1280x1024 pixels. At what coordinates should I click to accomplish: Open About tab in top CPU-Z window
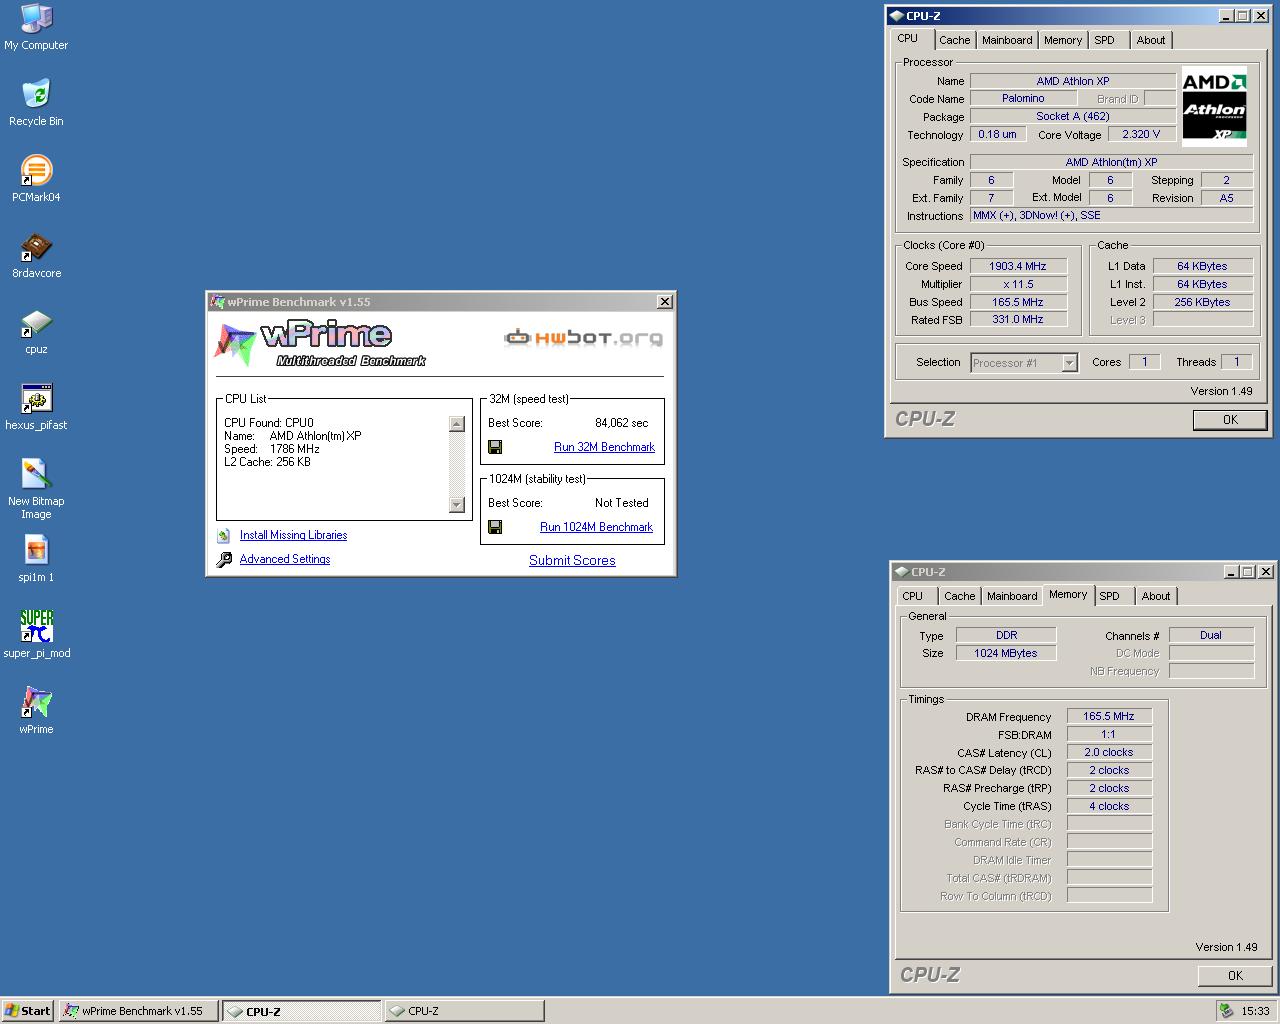pos(1151,40)
